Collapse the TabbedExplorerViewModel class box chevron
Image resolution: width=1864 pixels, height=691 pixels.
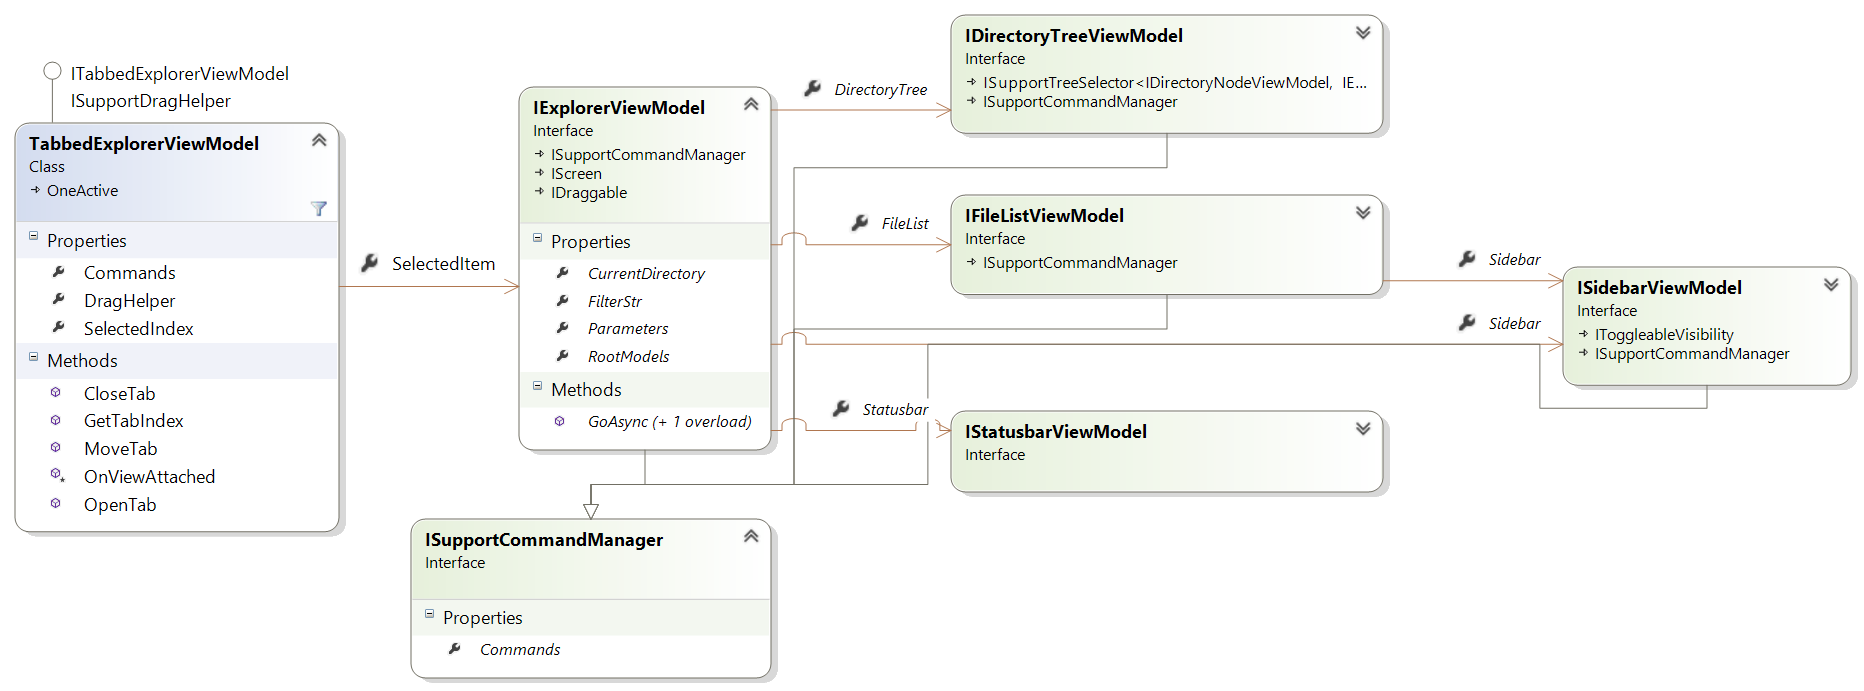coord(319,140)
